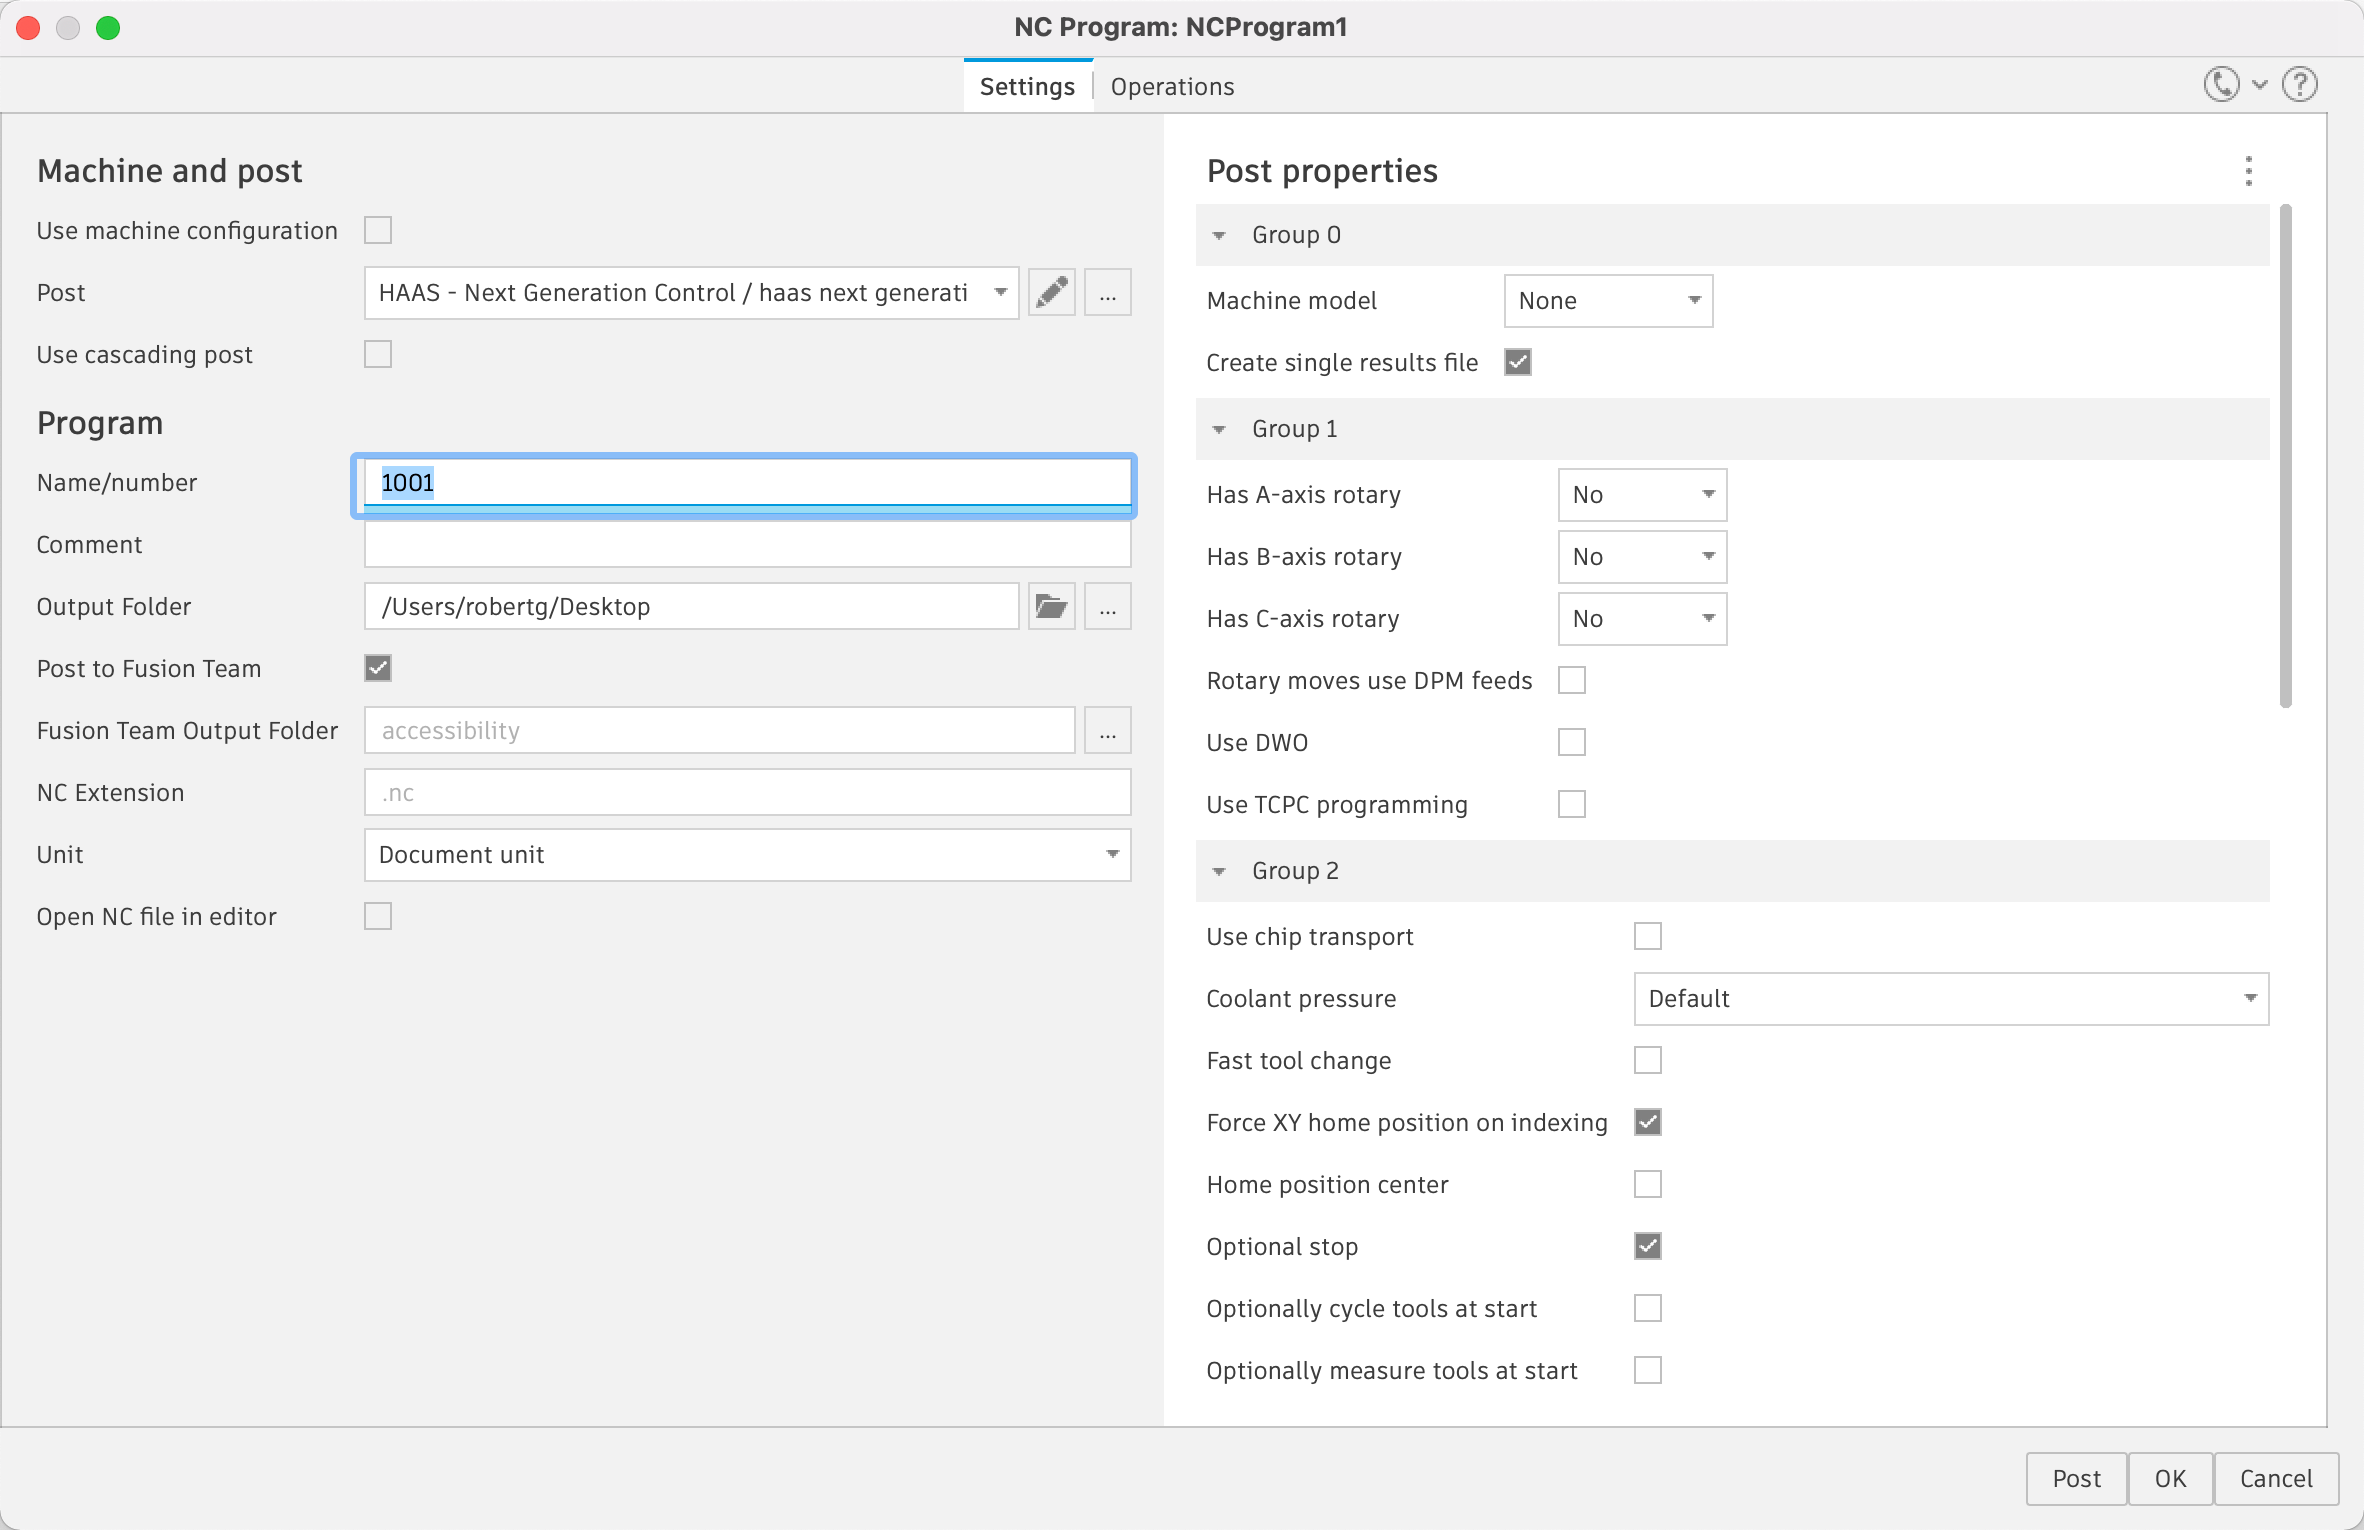Enable Use chip transport checkbox
Viewport: 2364px width, 1530px height.
coord(1648,937)
